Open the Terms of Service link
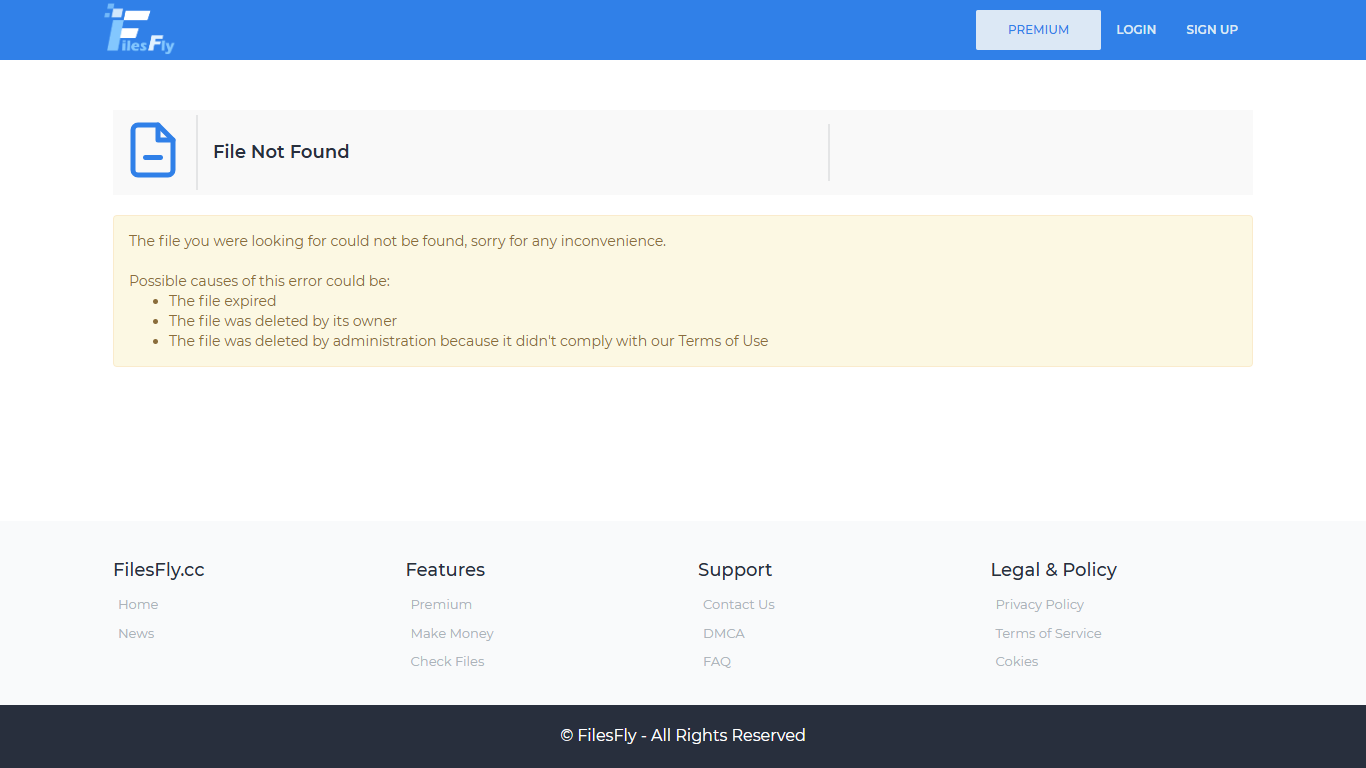The height and width of the screenshot is (768, 1366). coord(1048,634)
